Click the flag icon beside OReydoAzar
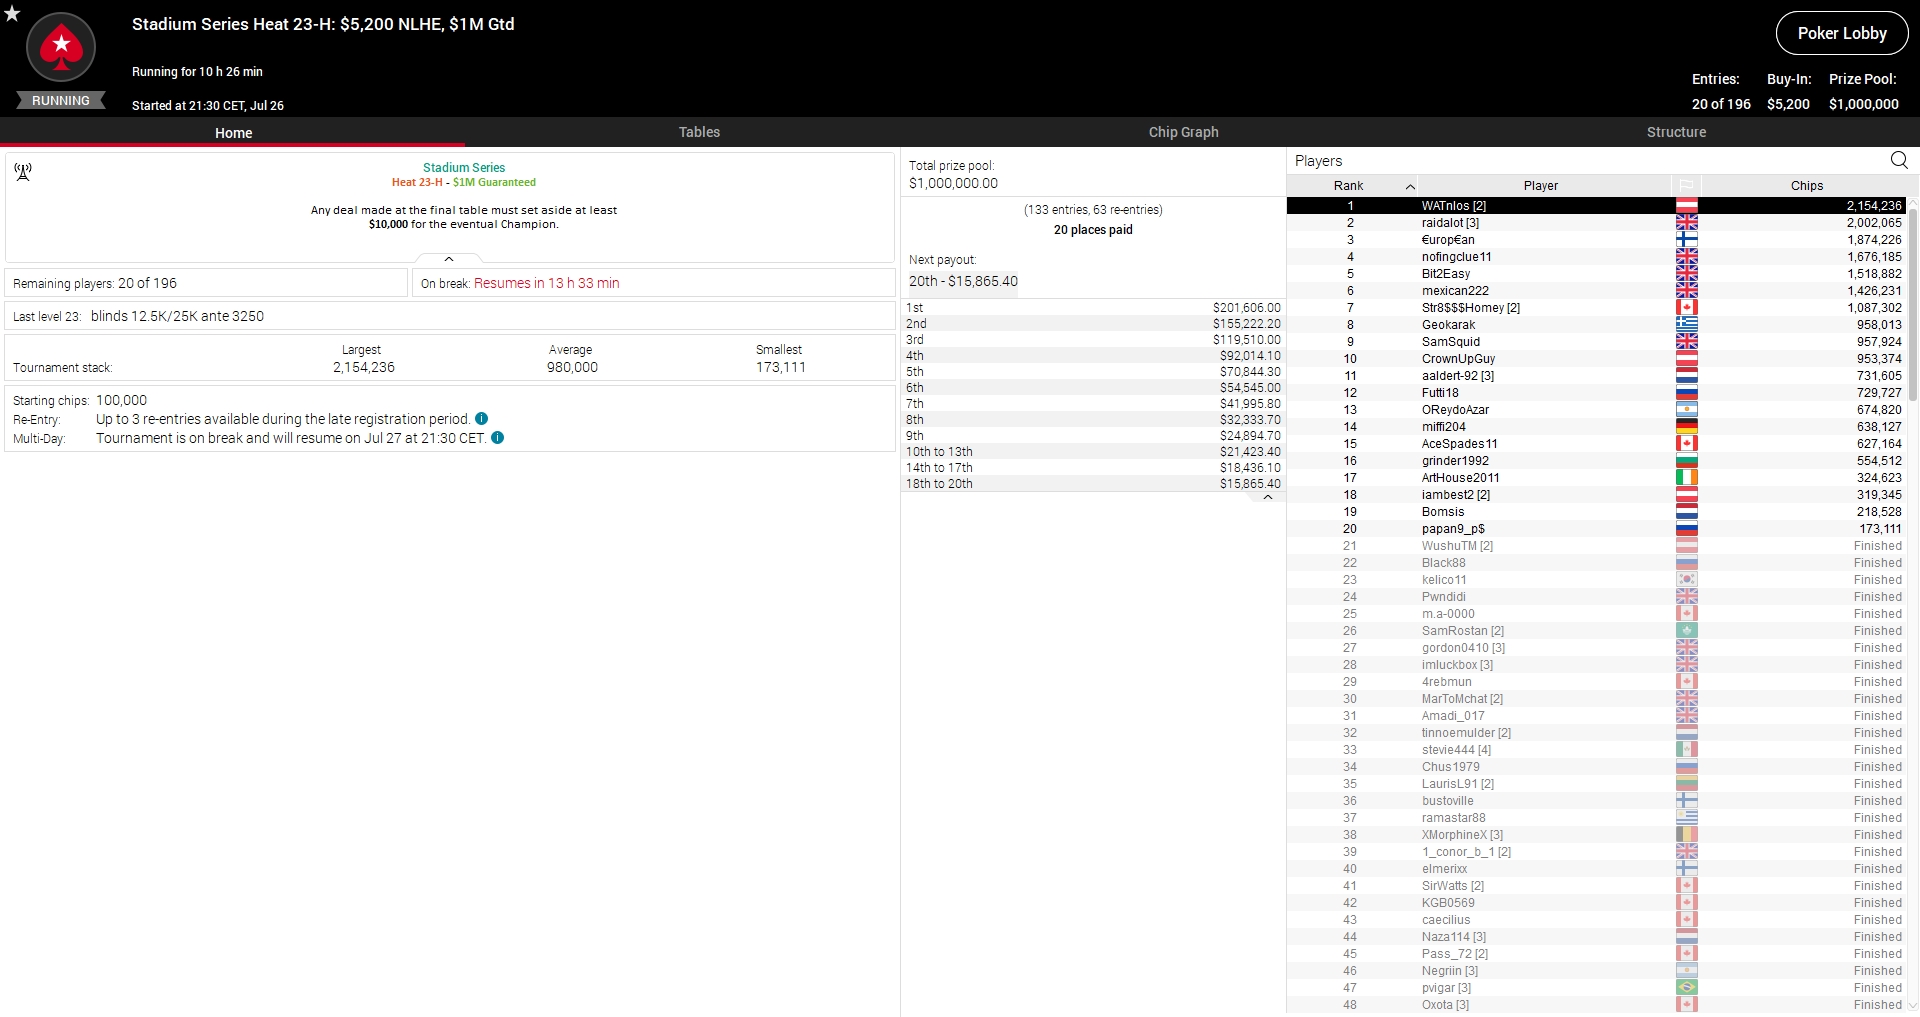Image resolution: width=1920 pixels, height=1017 pixels. [x=1686, y=410]
